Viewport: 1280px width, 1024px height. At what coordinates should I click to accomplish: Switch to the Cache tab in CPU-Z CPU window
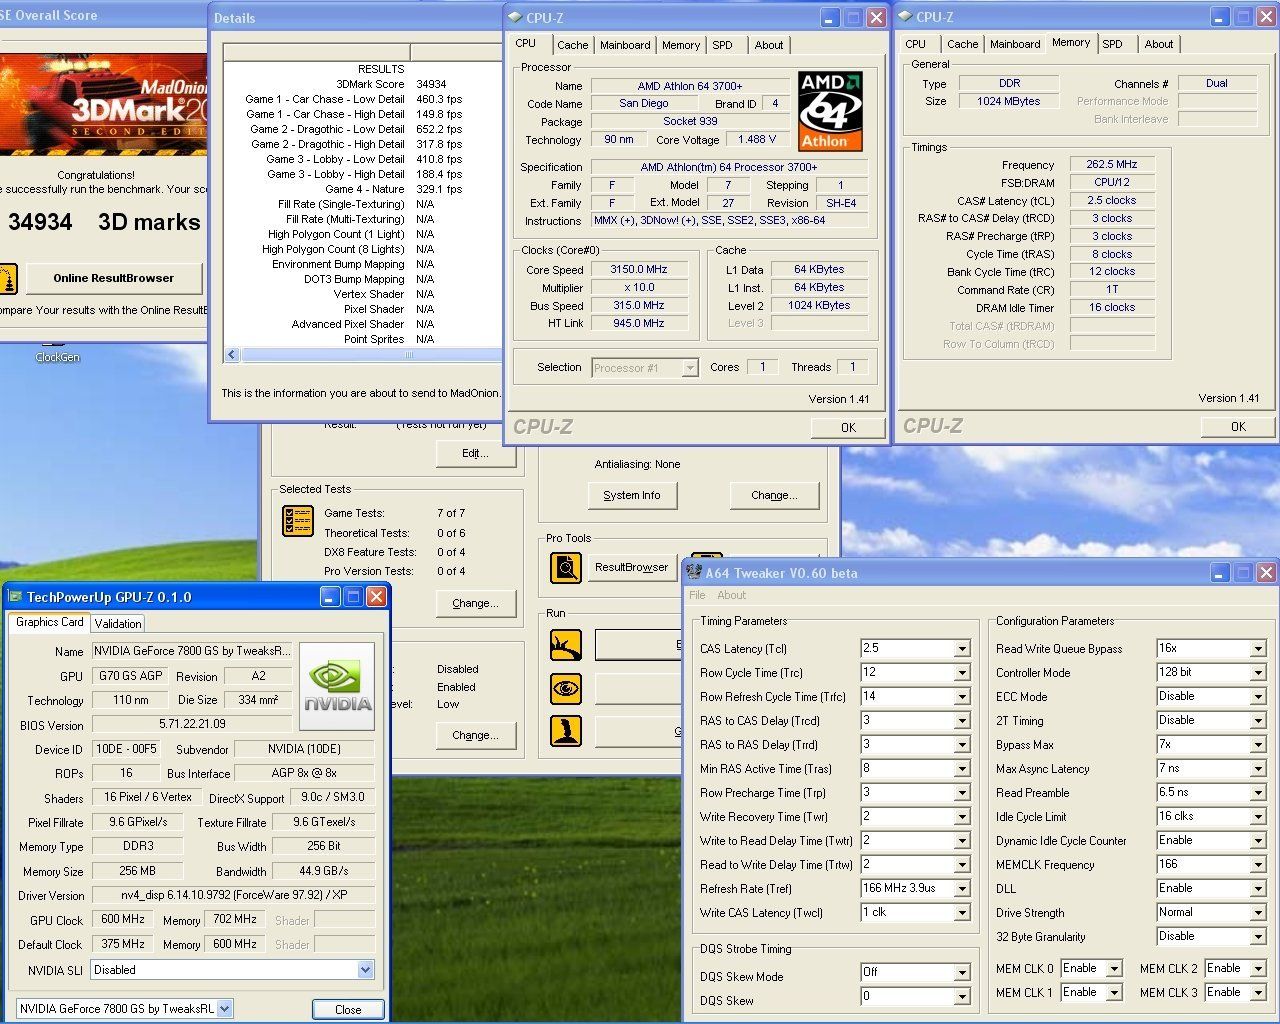point(572,45)
